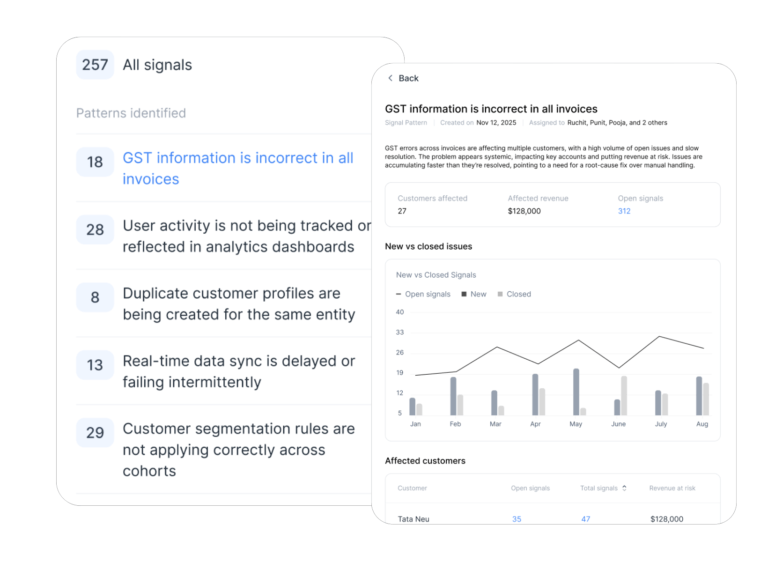
Task: Click the 8 badge for duplicate profiles
Action: [95, 297]
